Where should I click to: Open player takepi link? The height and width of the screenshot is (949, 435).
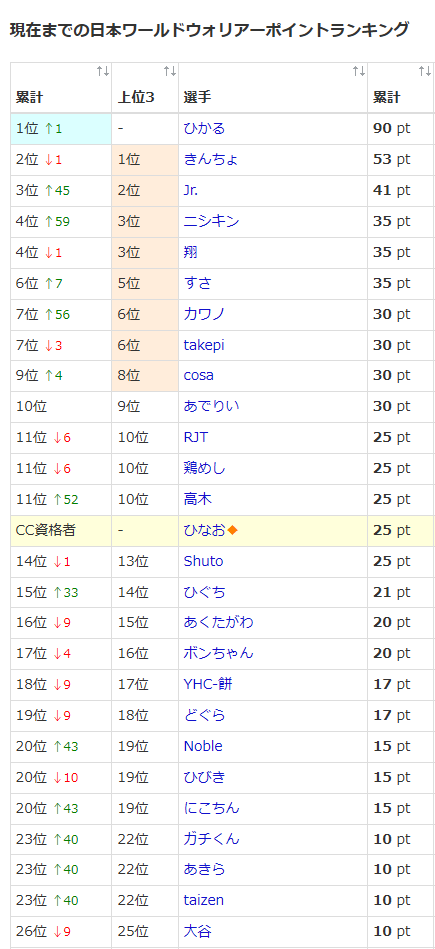tap(204, 345)
